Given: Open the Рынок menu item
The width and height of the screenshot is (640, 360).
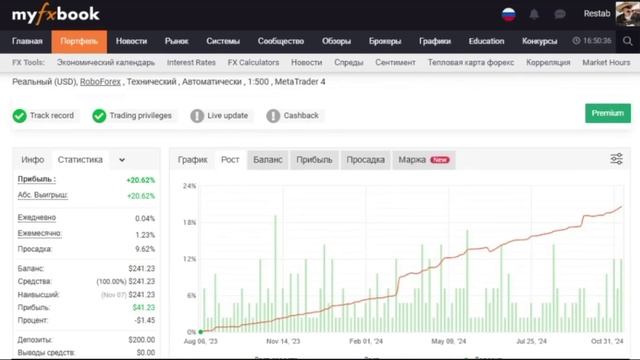Looking at the screenshot, I should click(176, 41).
